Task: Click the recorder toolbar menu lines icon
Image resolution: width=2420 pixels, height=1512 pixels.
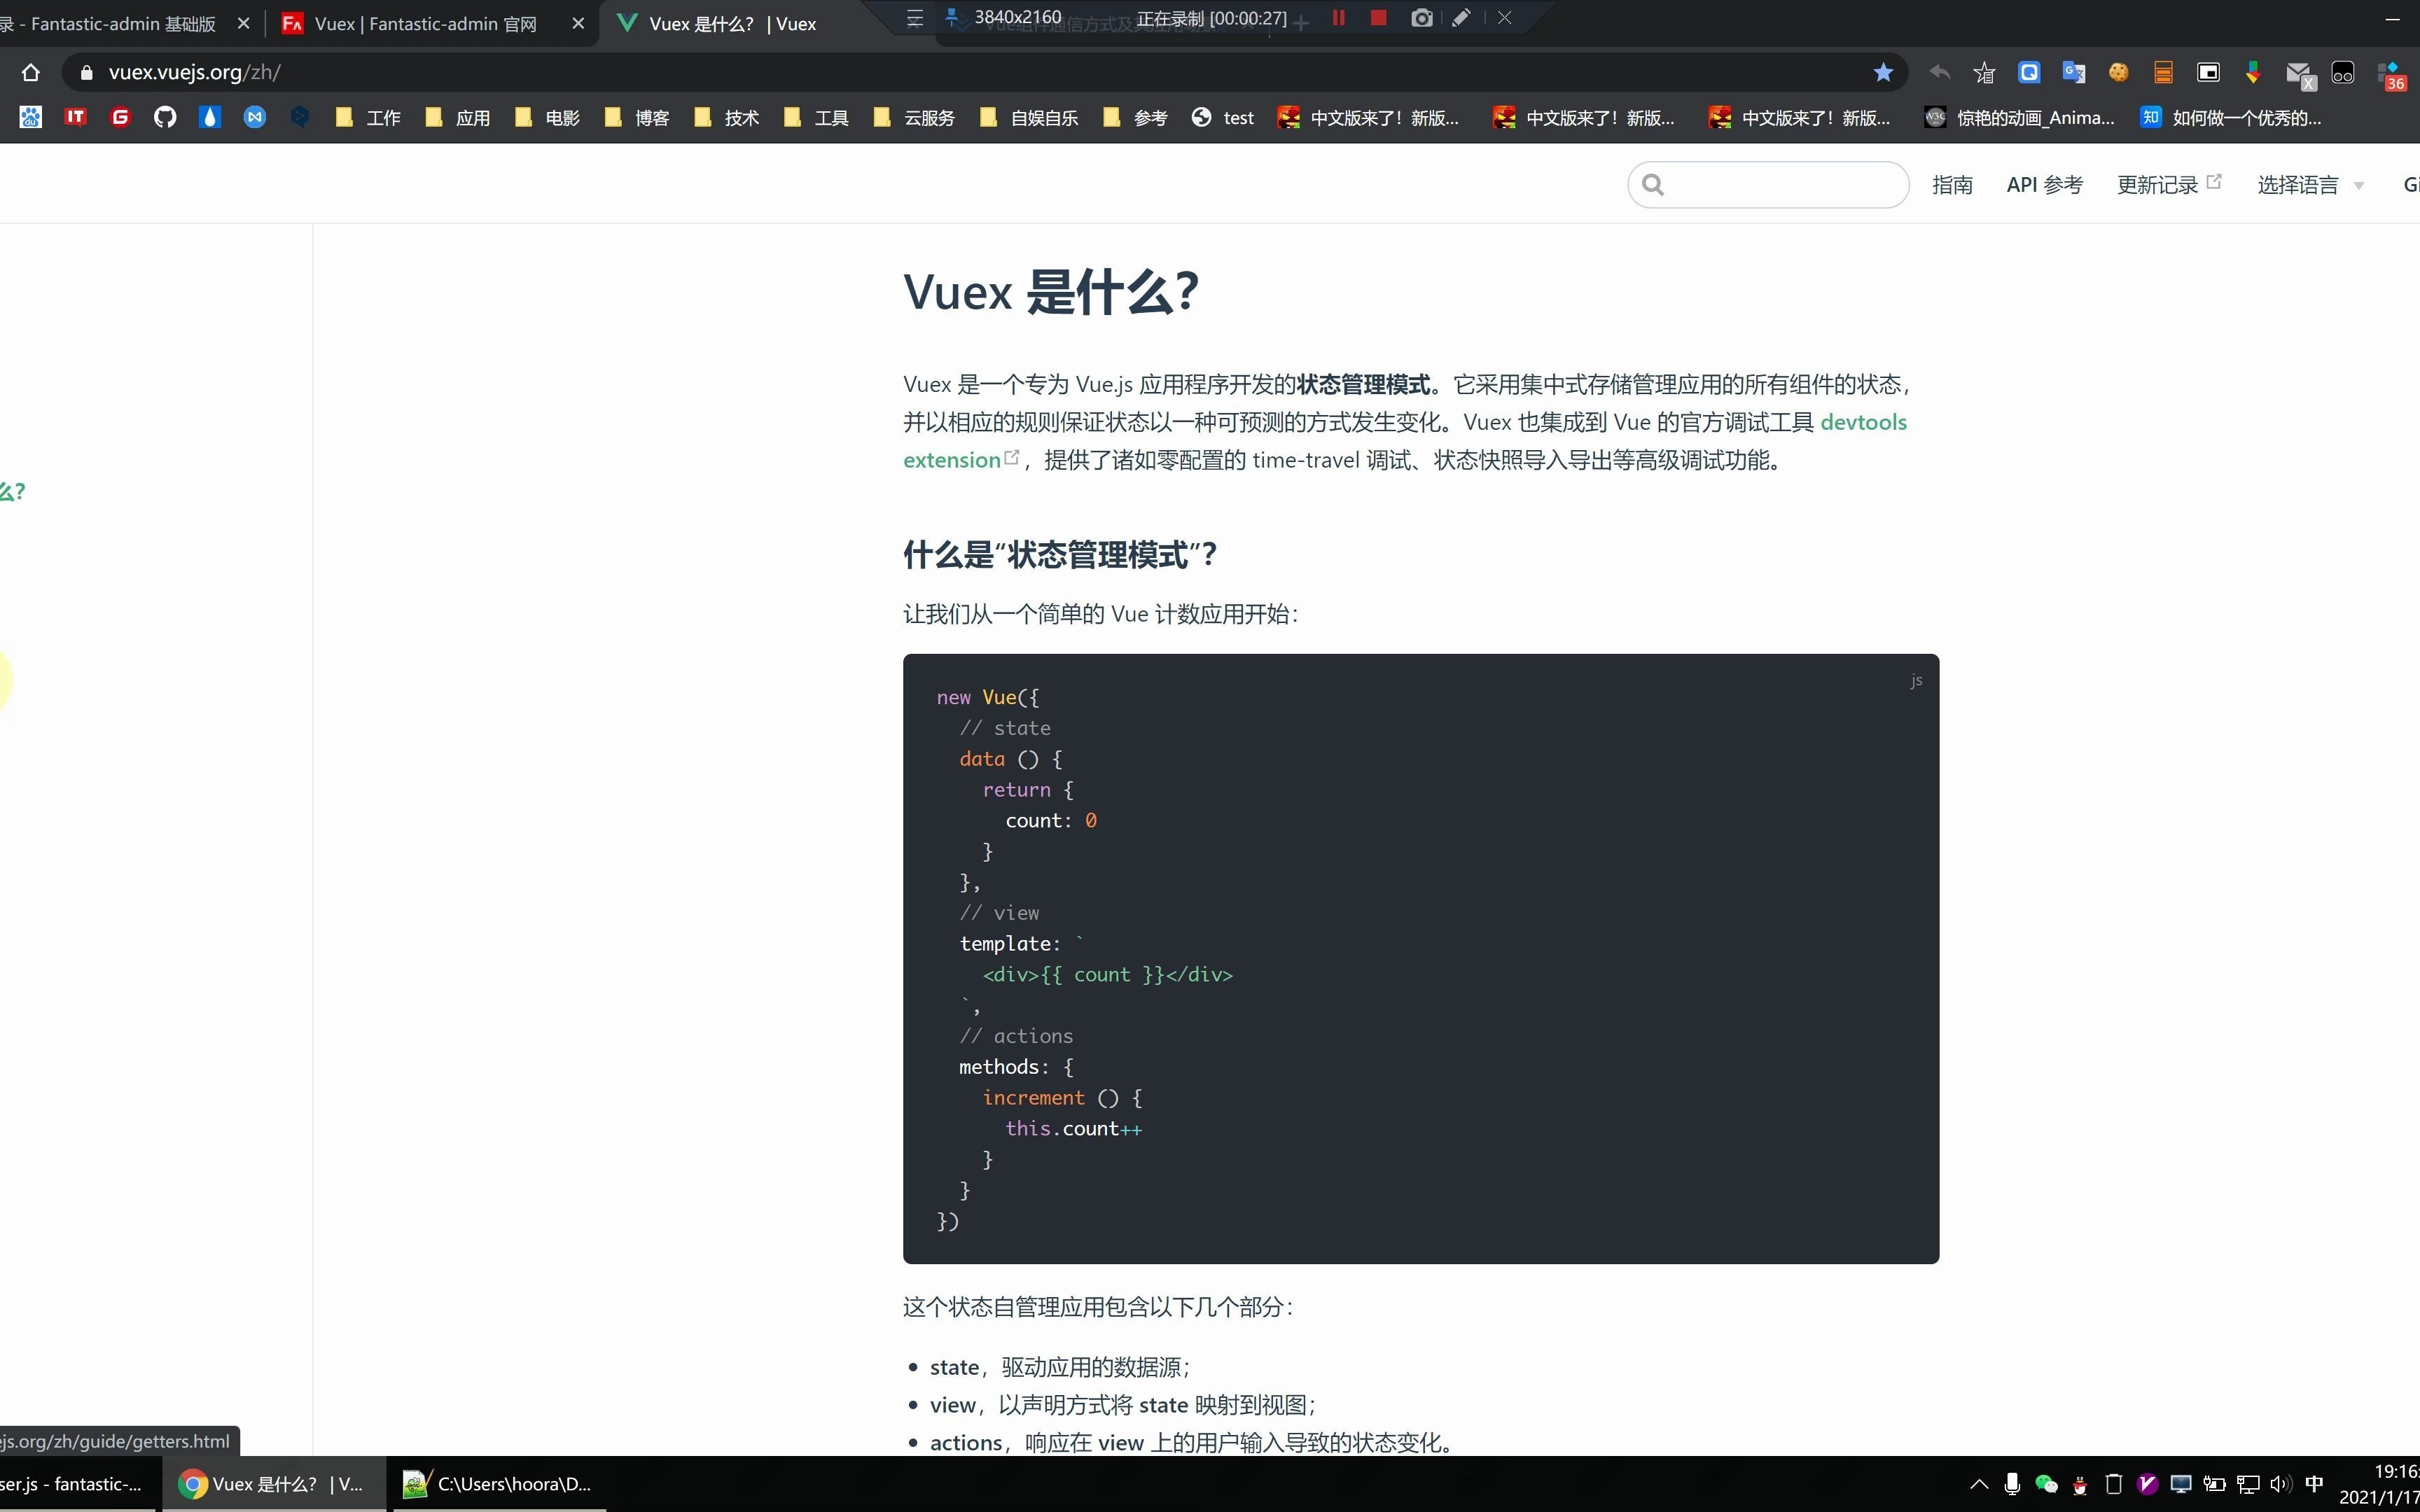Action: tap(915, 18)
